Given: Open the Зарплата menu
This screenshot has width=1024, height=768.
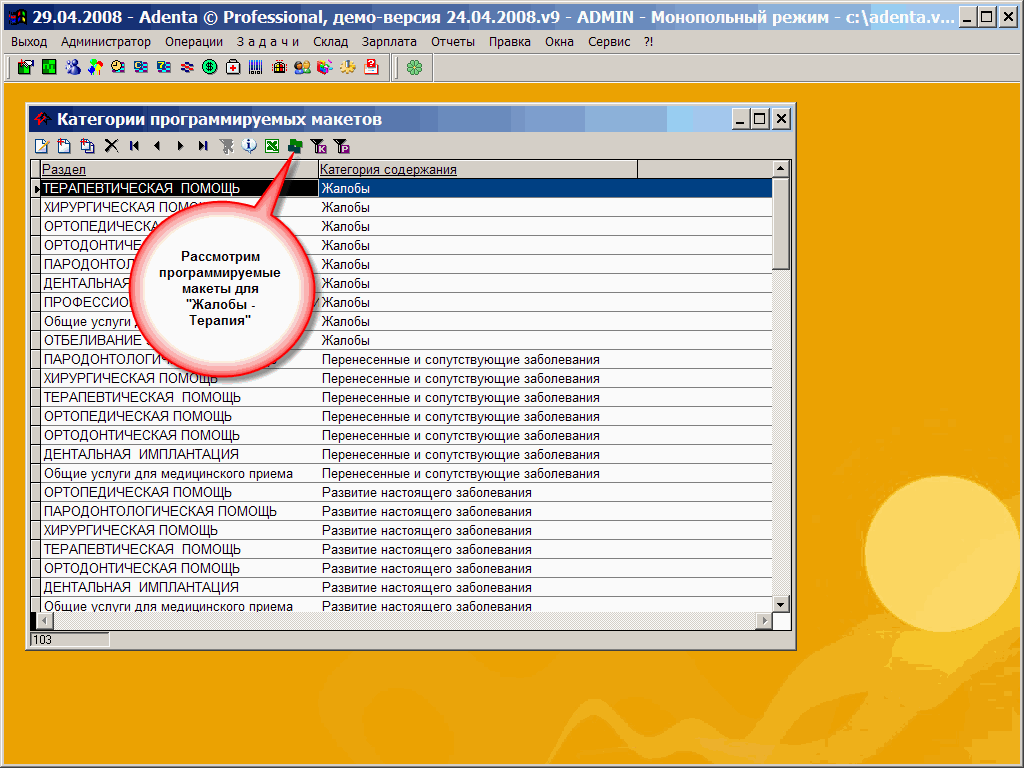Looking at the screenshot, I should (x=390, y=41).
